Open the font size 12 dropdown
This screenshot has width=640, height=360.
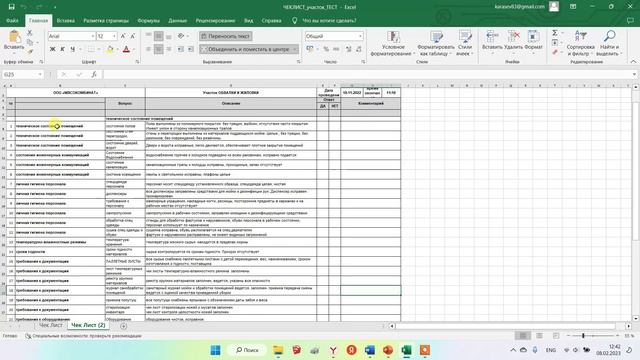coord(114,36)
